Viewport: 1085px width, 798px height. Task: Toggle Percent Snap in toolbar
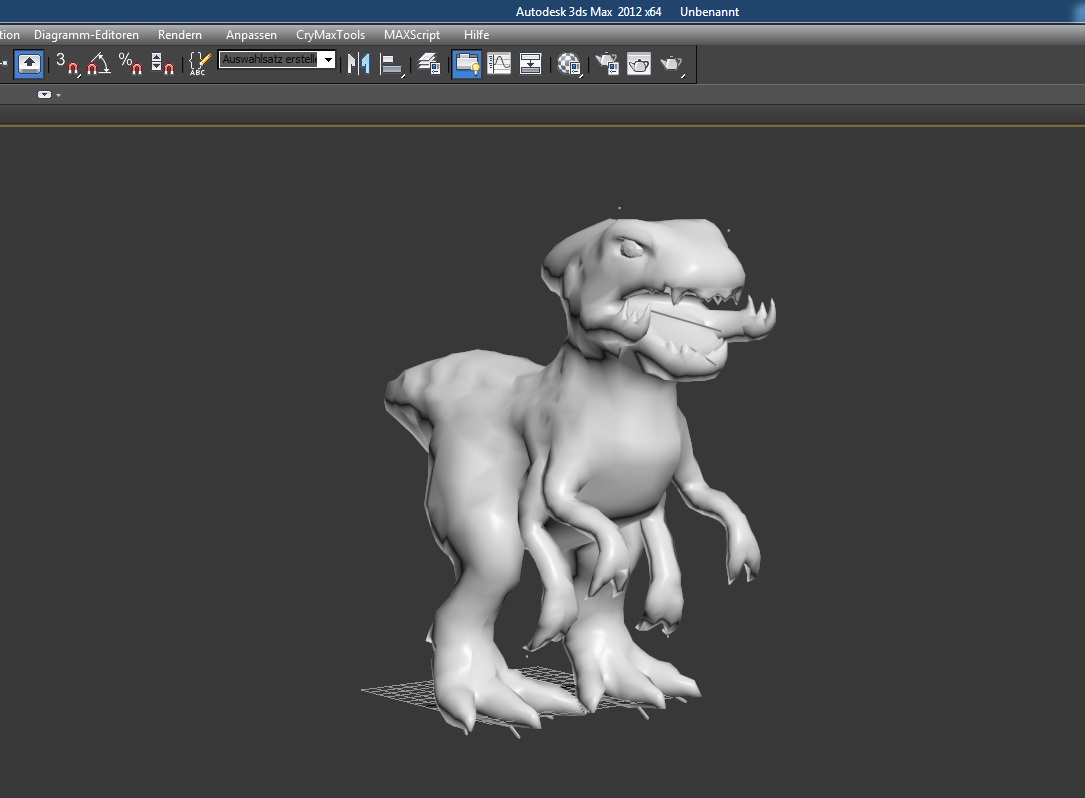coord(130,64)
